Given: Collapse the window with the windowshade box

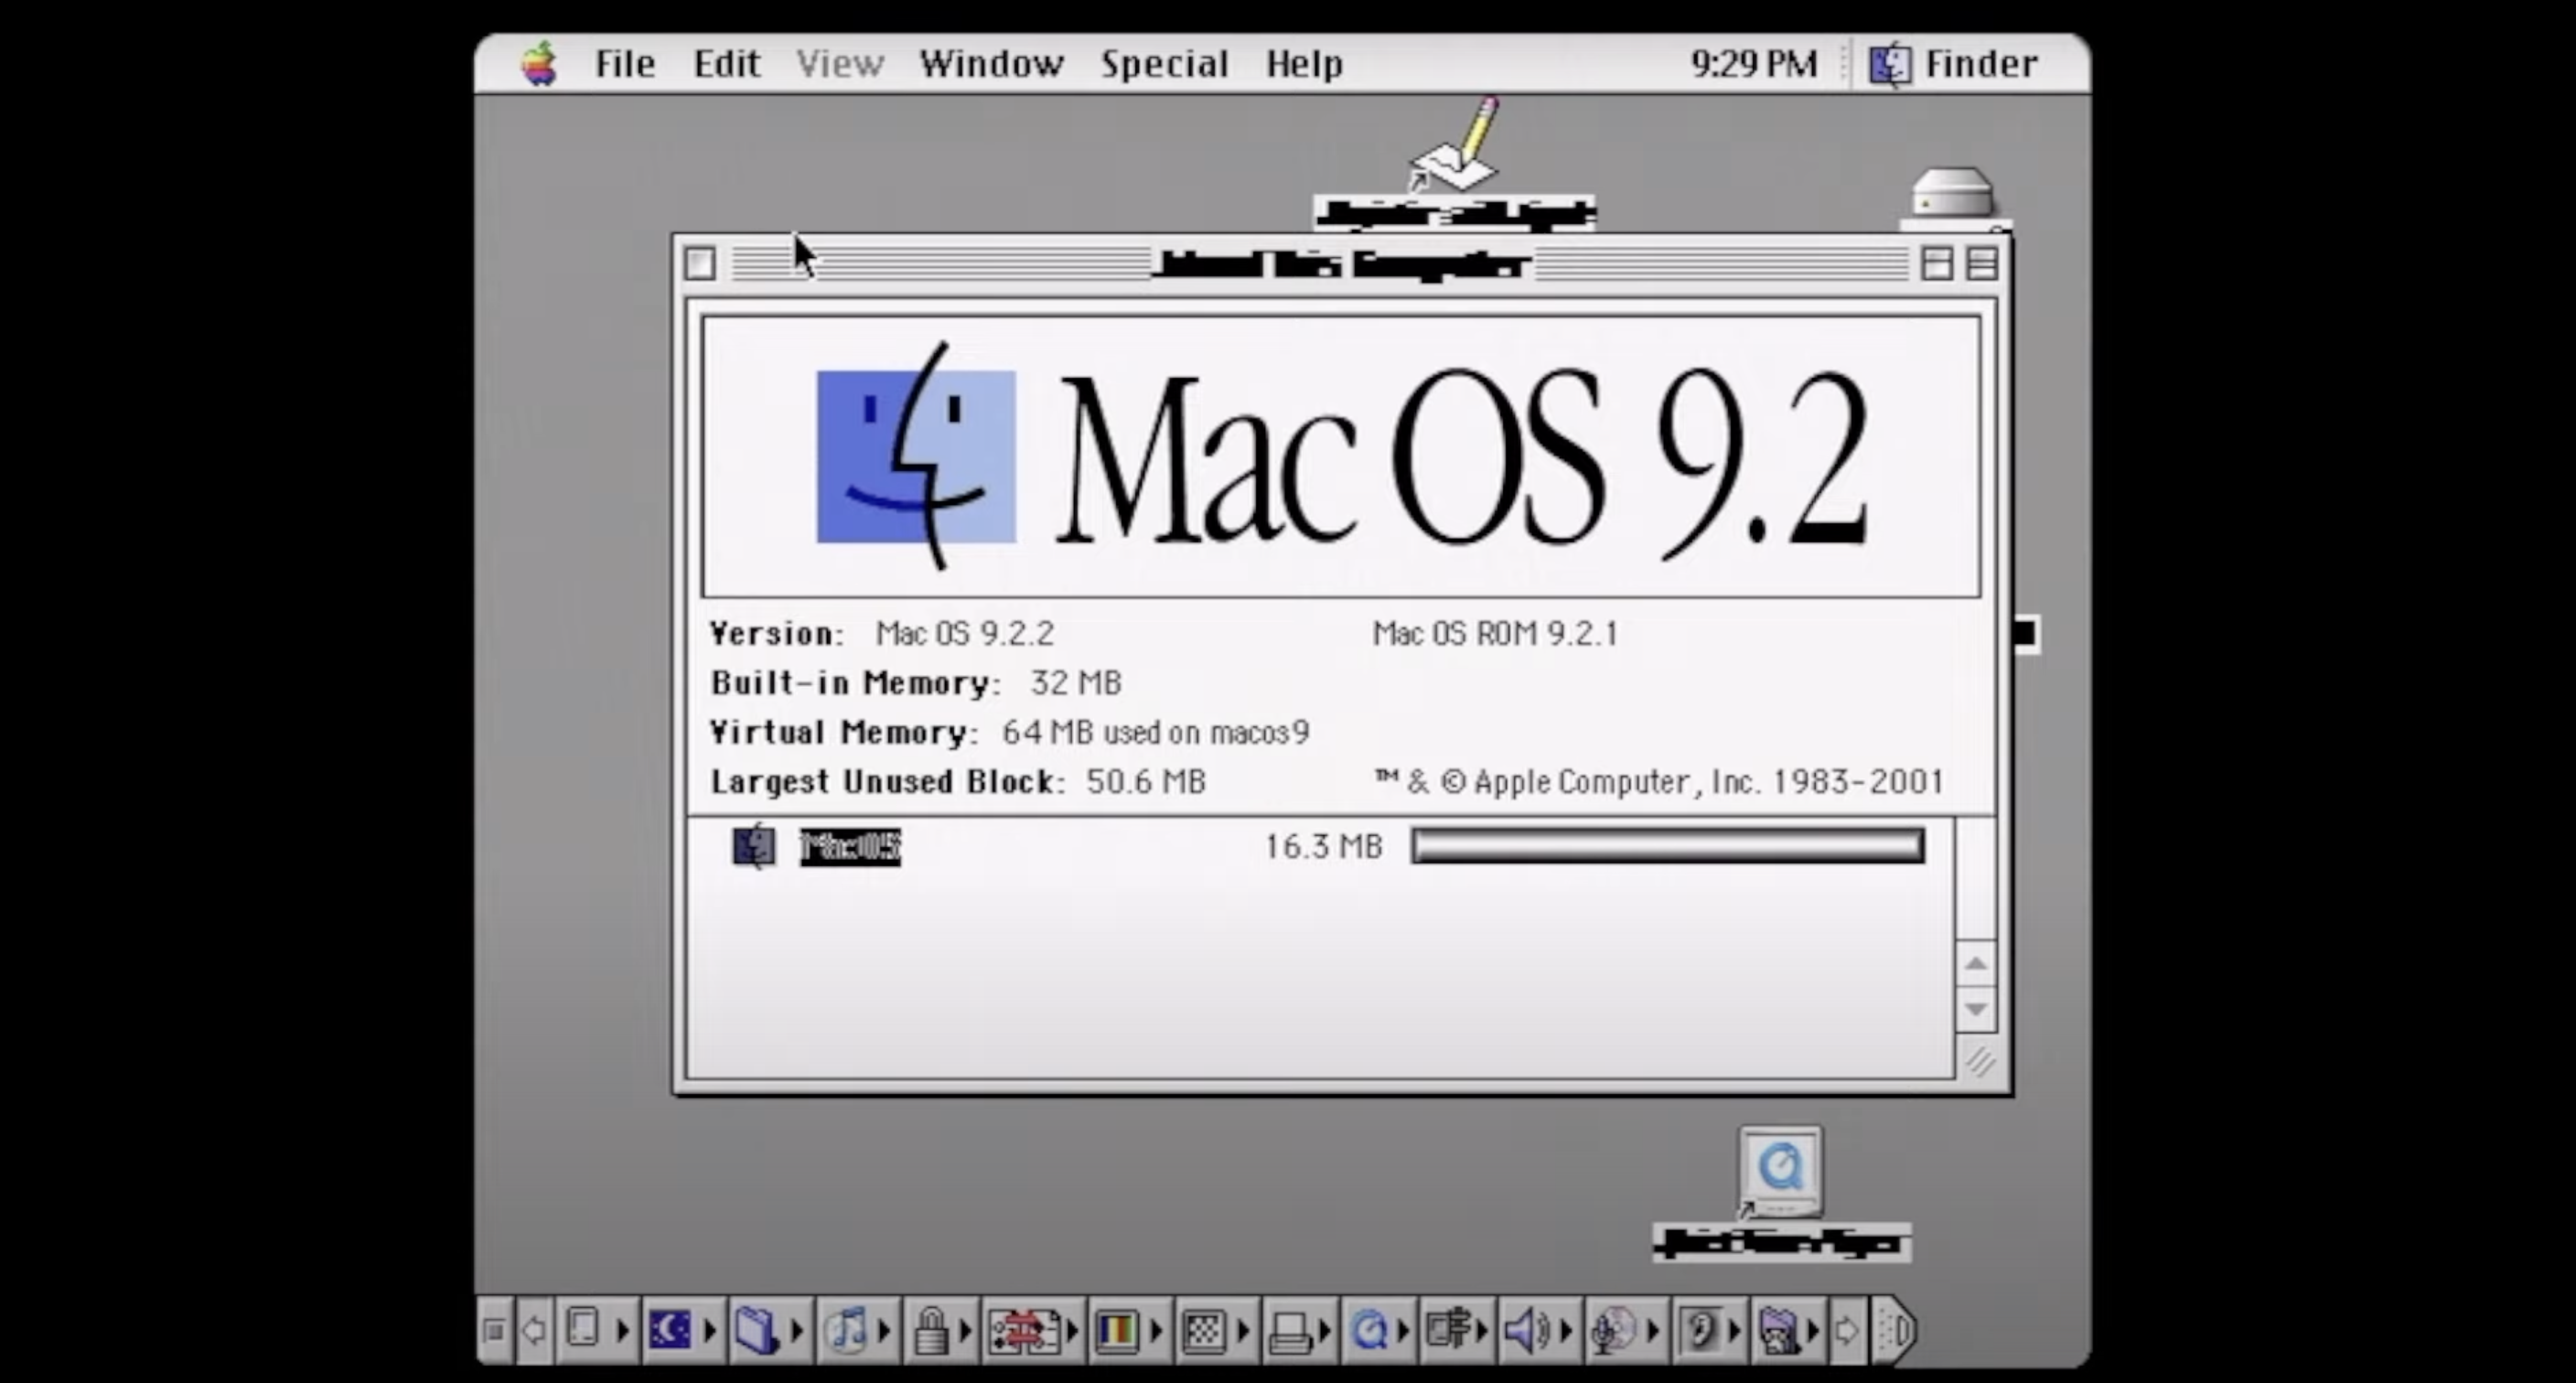Looking at the screenshot, I should tap(1982, 264).
